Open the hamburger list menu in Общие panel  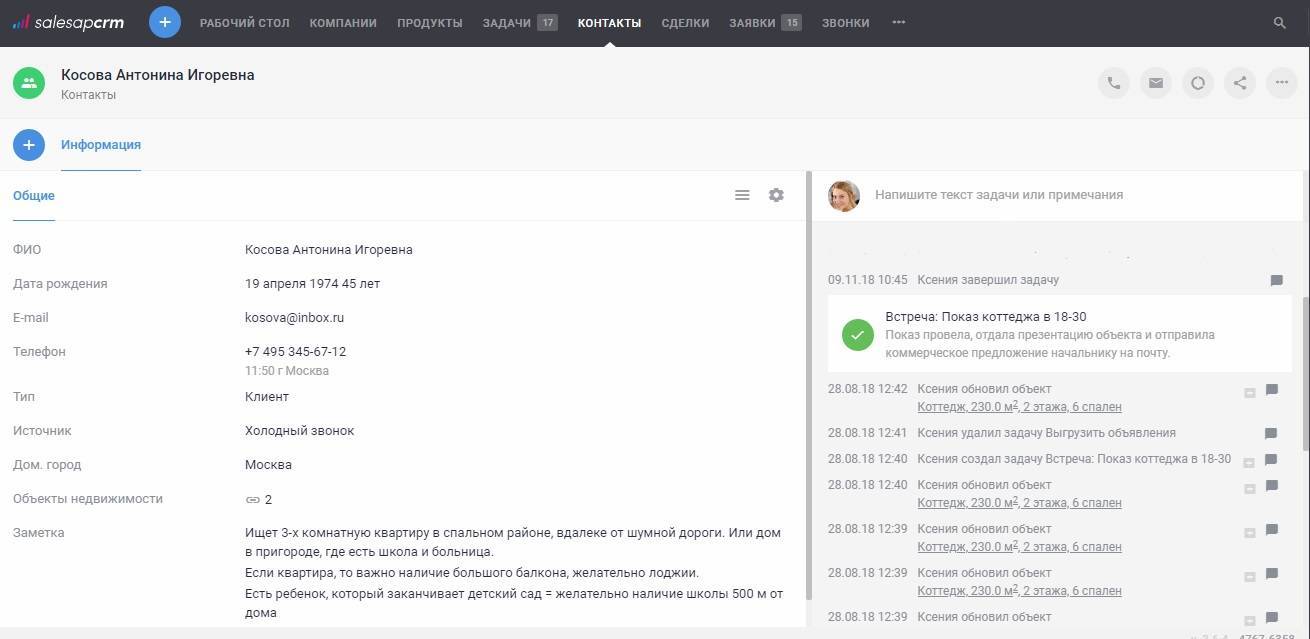coord(742,195)
